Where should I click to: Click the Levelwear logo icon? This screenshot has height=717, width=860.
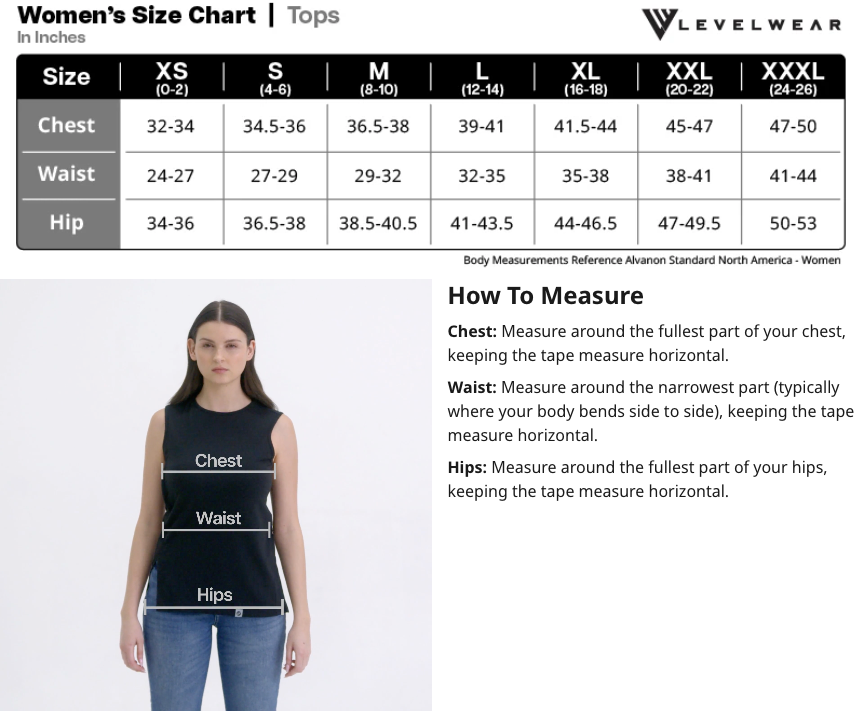click(660, 23)
